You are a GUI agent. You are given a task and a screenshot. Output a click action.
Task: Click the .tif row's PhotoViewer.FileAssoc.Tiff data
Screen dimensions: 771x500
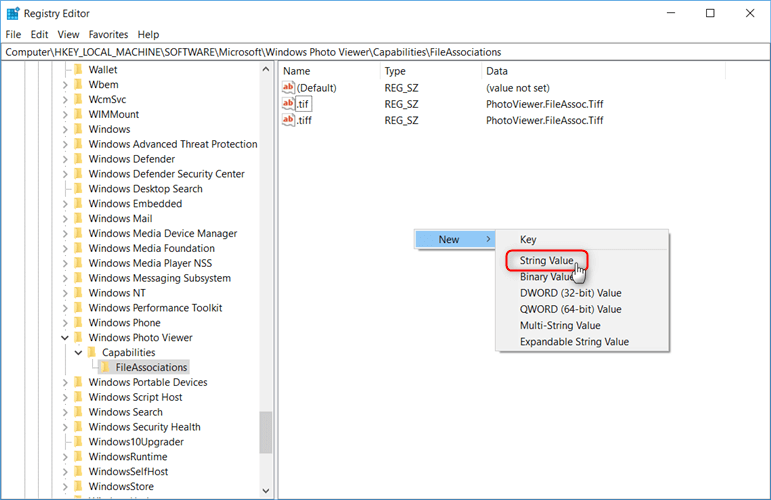[x=544, y=104]
